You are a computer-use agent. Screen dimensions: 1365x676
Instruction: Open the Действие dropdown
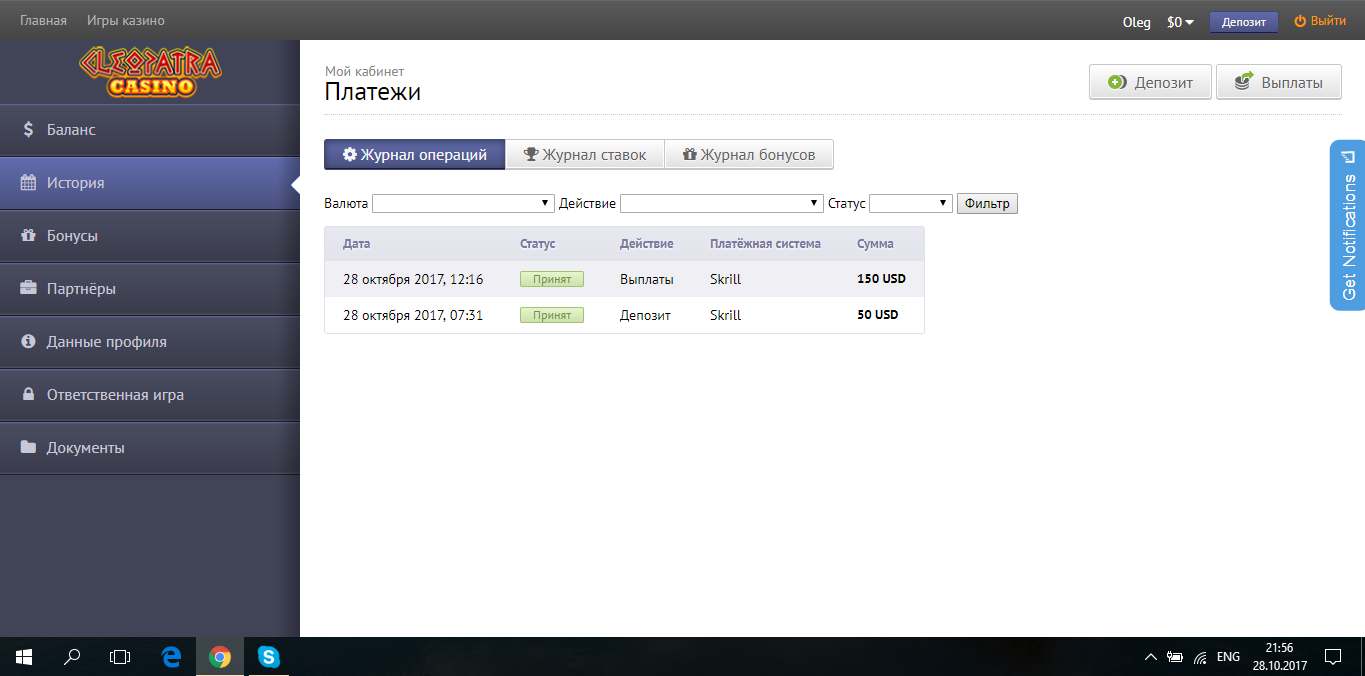pyautogui.click(x=722, y=203)
